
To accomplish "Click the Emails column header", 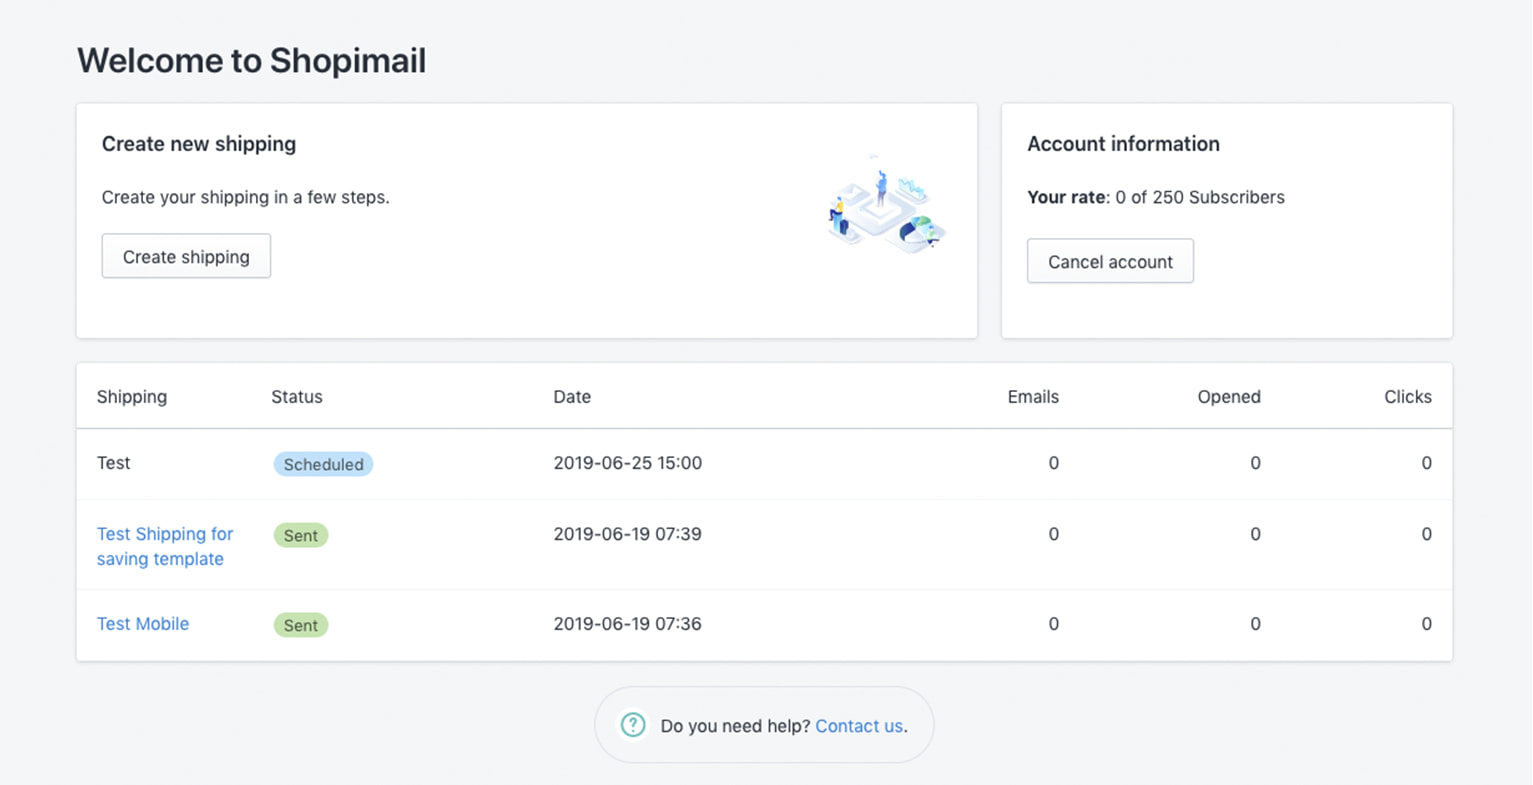I will [x=1032, y=396].
